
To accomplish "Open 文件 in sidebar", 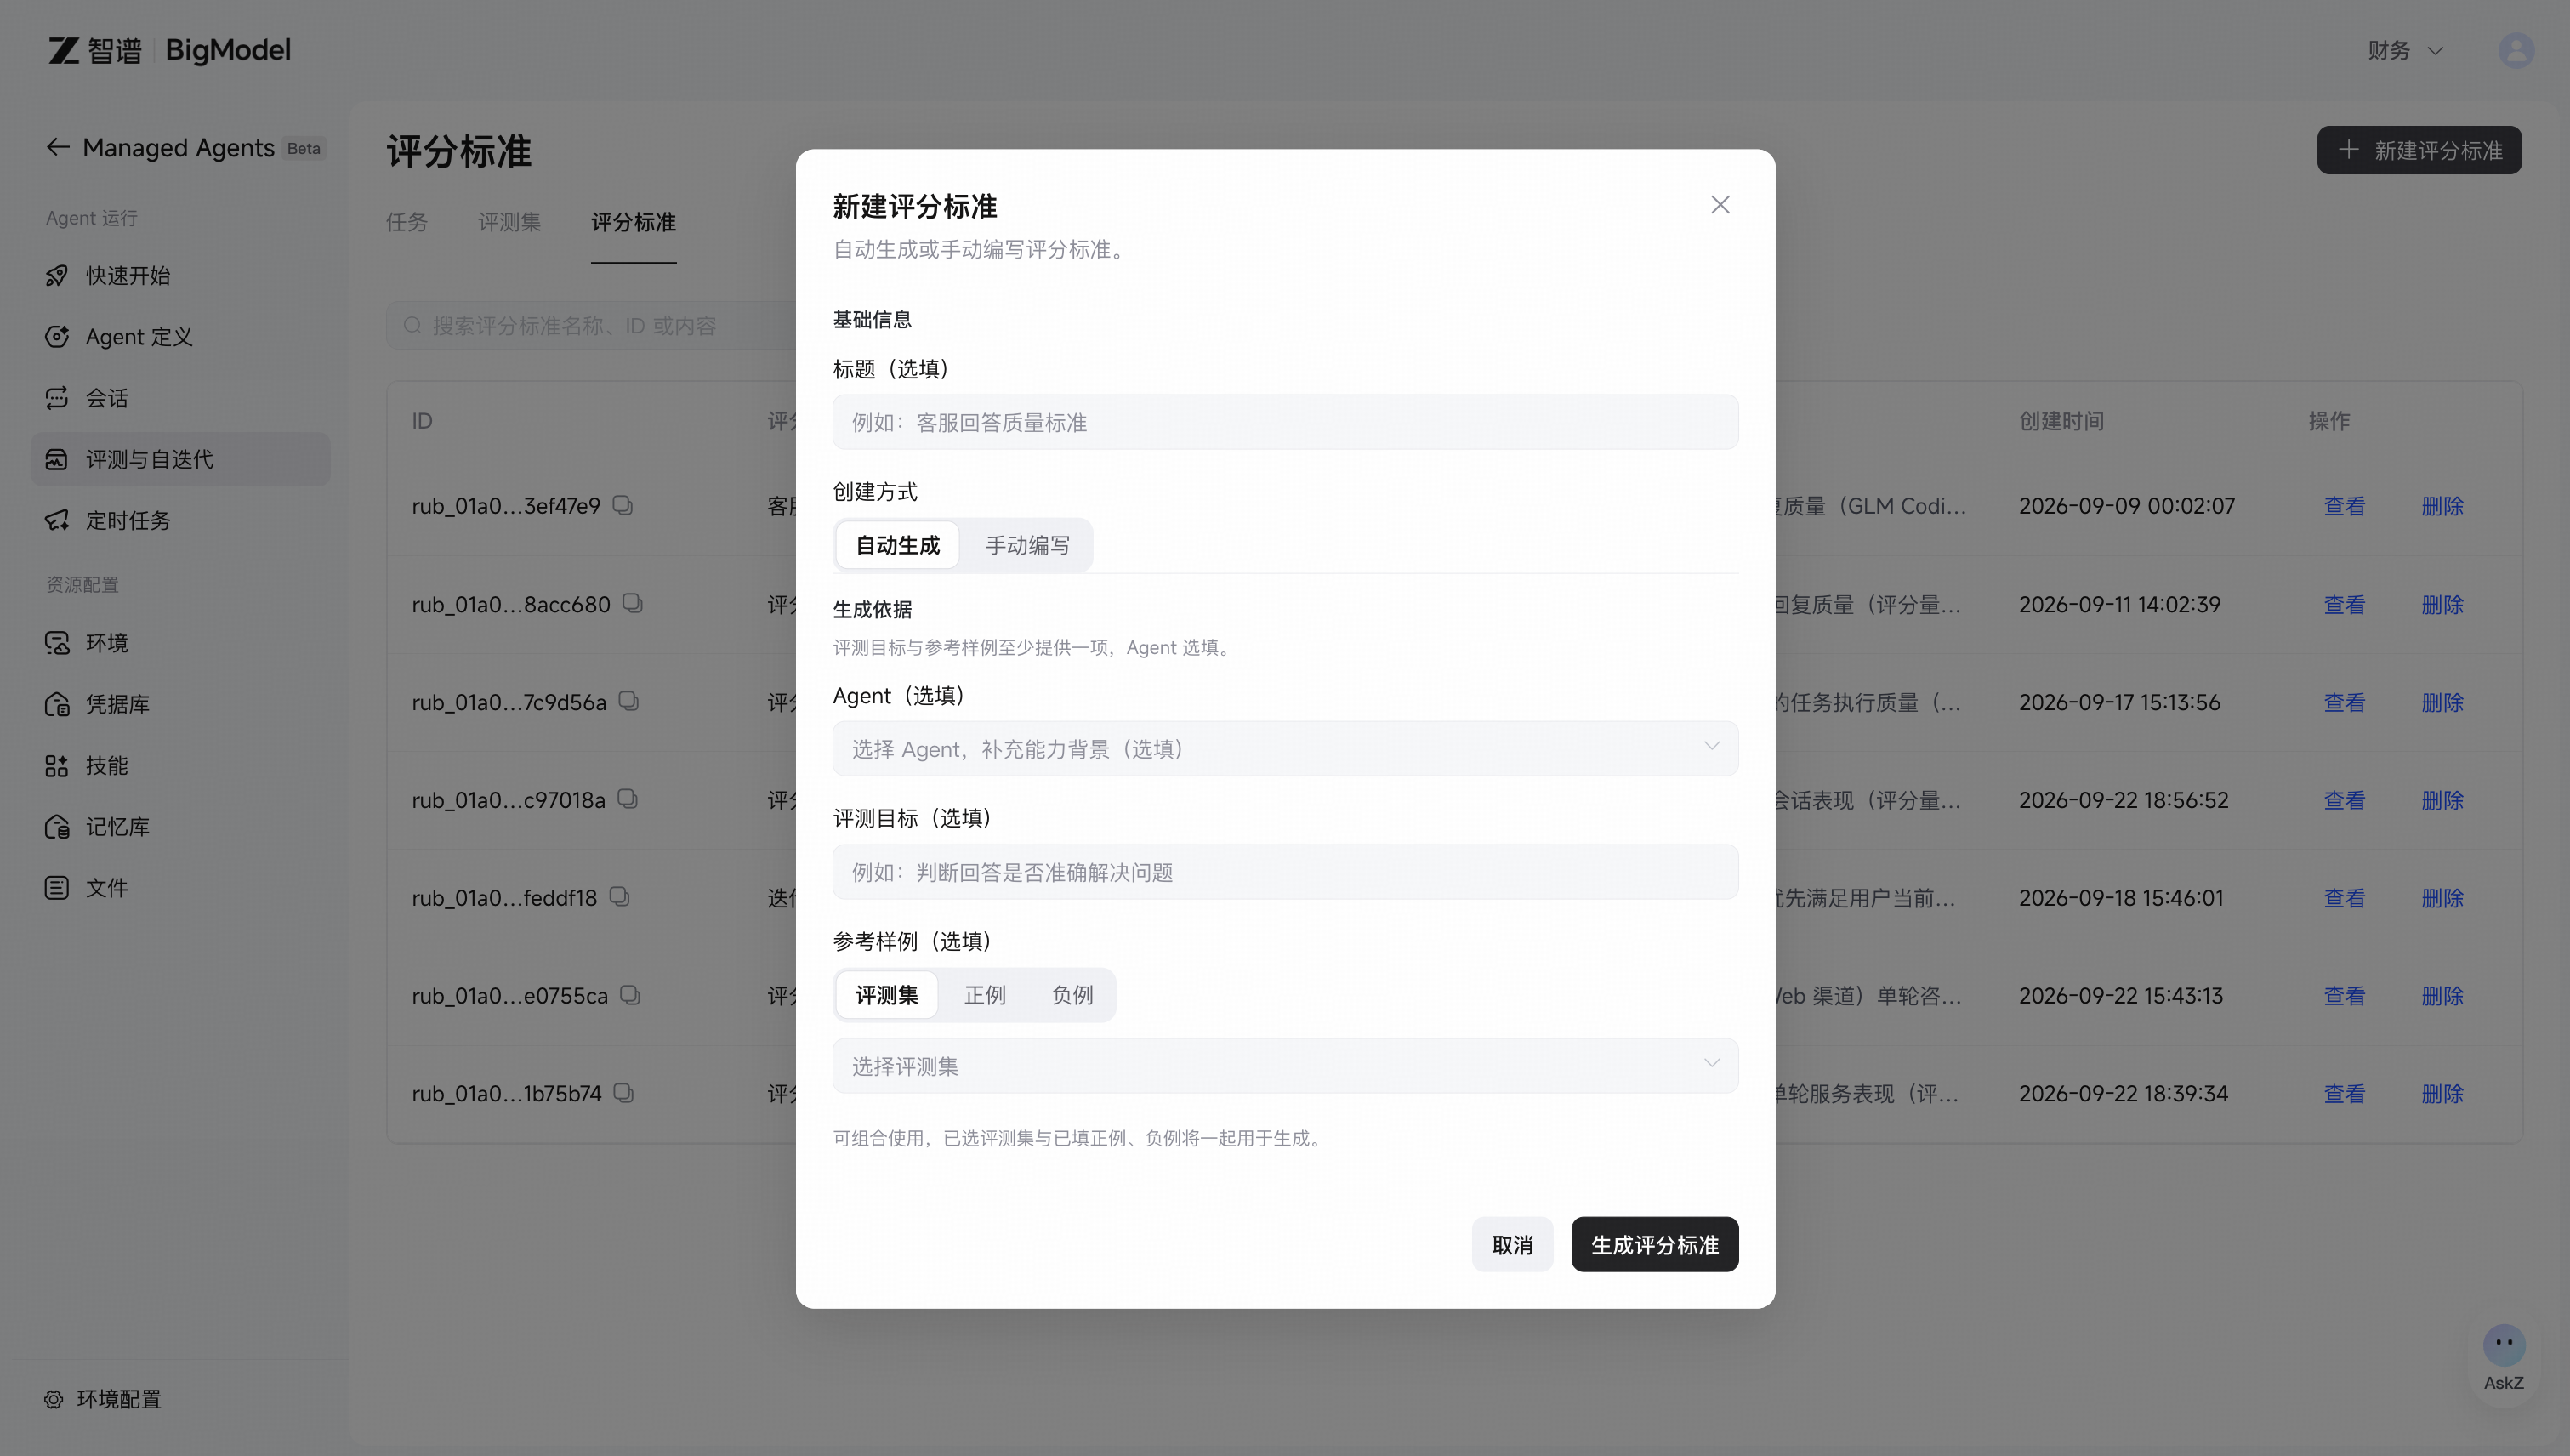I will pos(180,888).
